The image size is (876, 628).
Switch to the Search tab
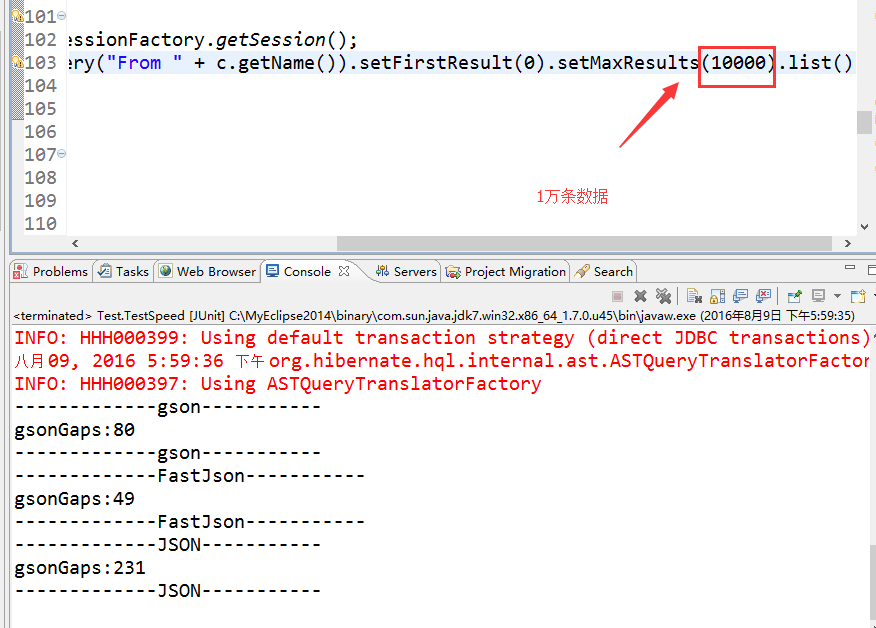coord(604,272)
